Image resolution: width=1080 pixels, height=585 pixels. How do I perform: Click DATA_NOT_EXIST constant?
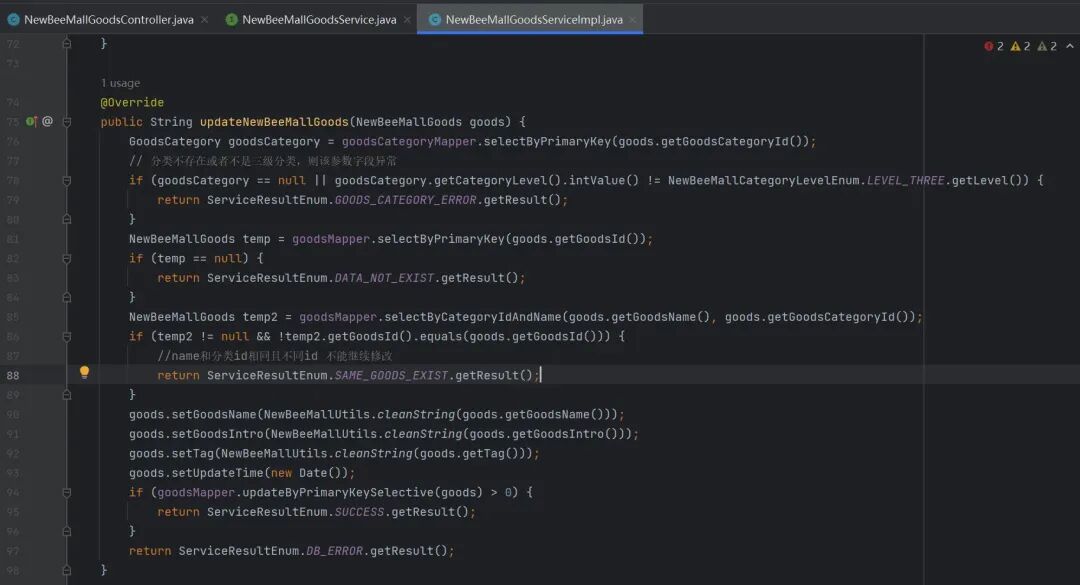tap(384, 278)
